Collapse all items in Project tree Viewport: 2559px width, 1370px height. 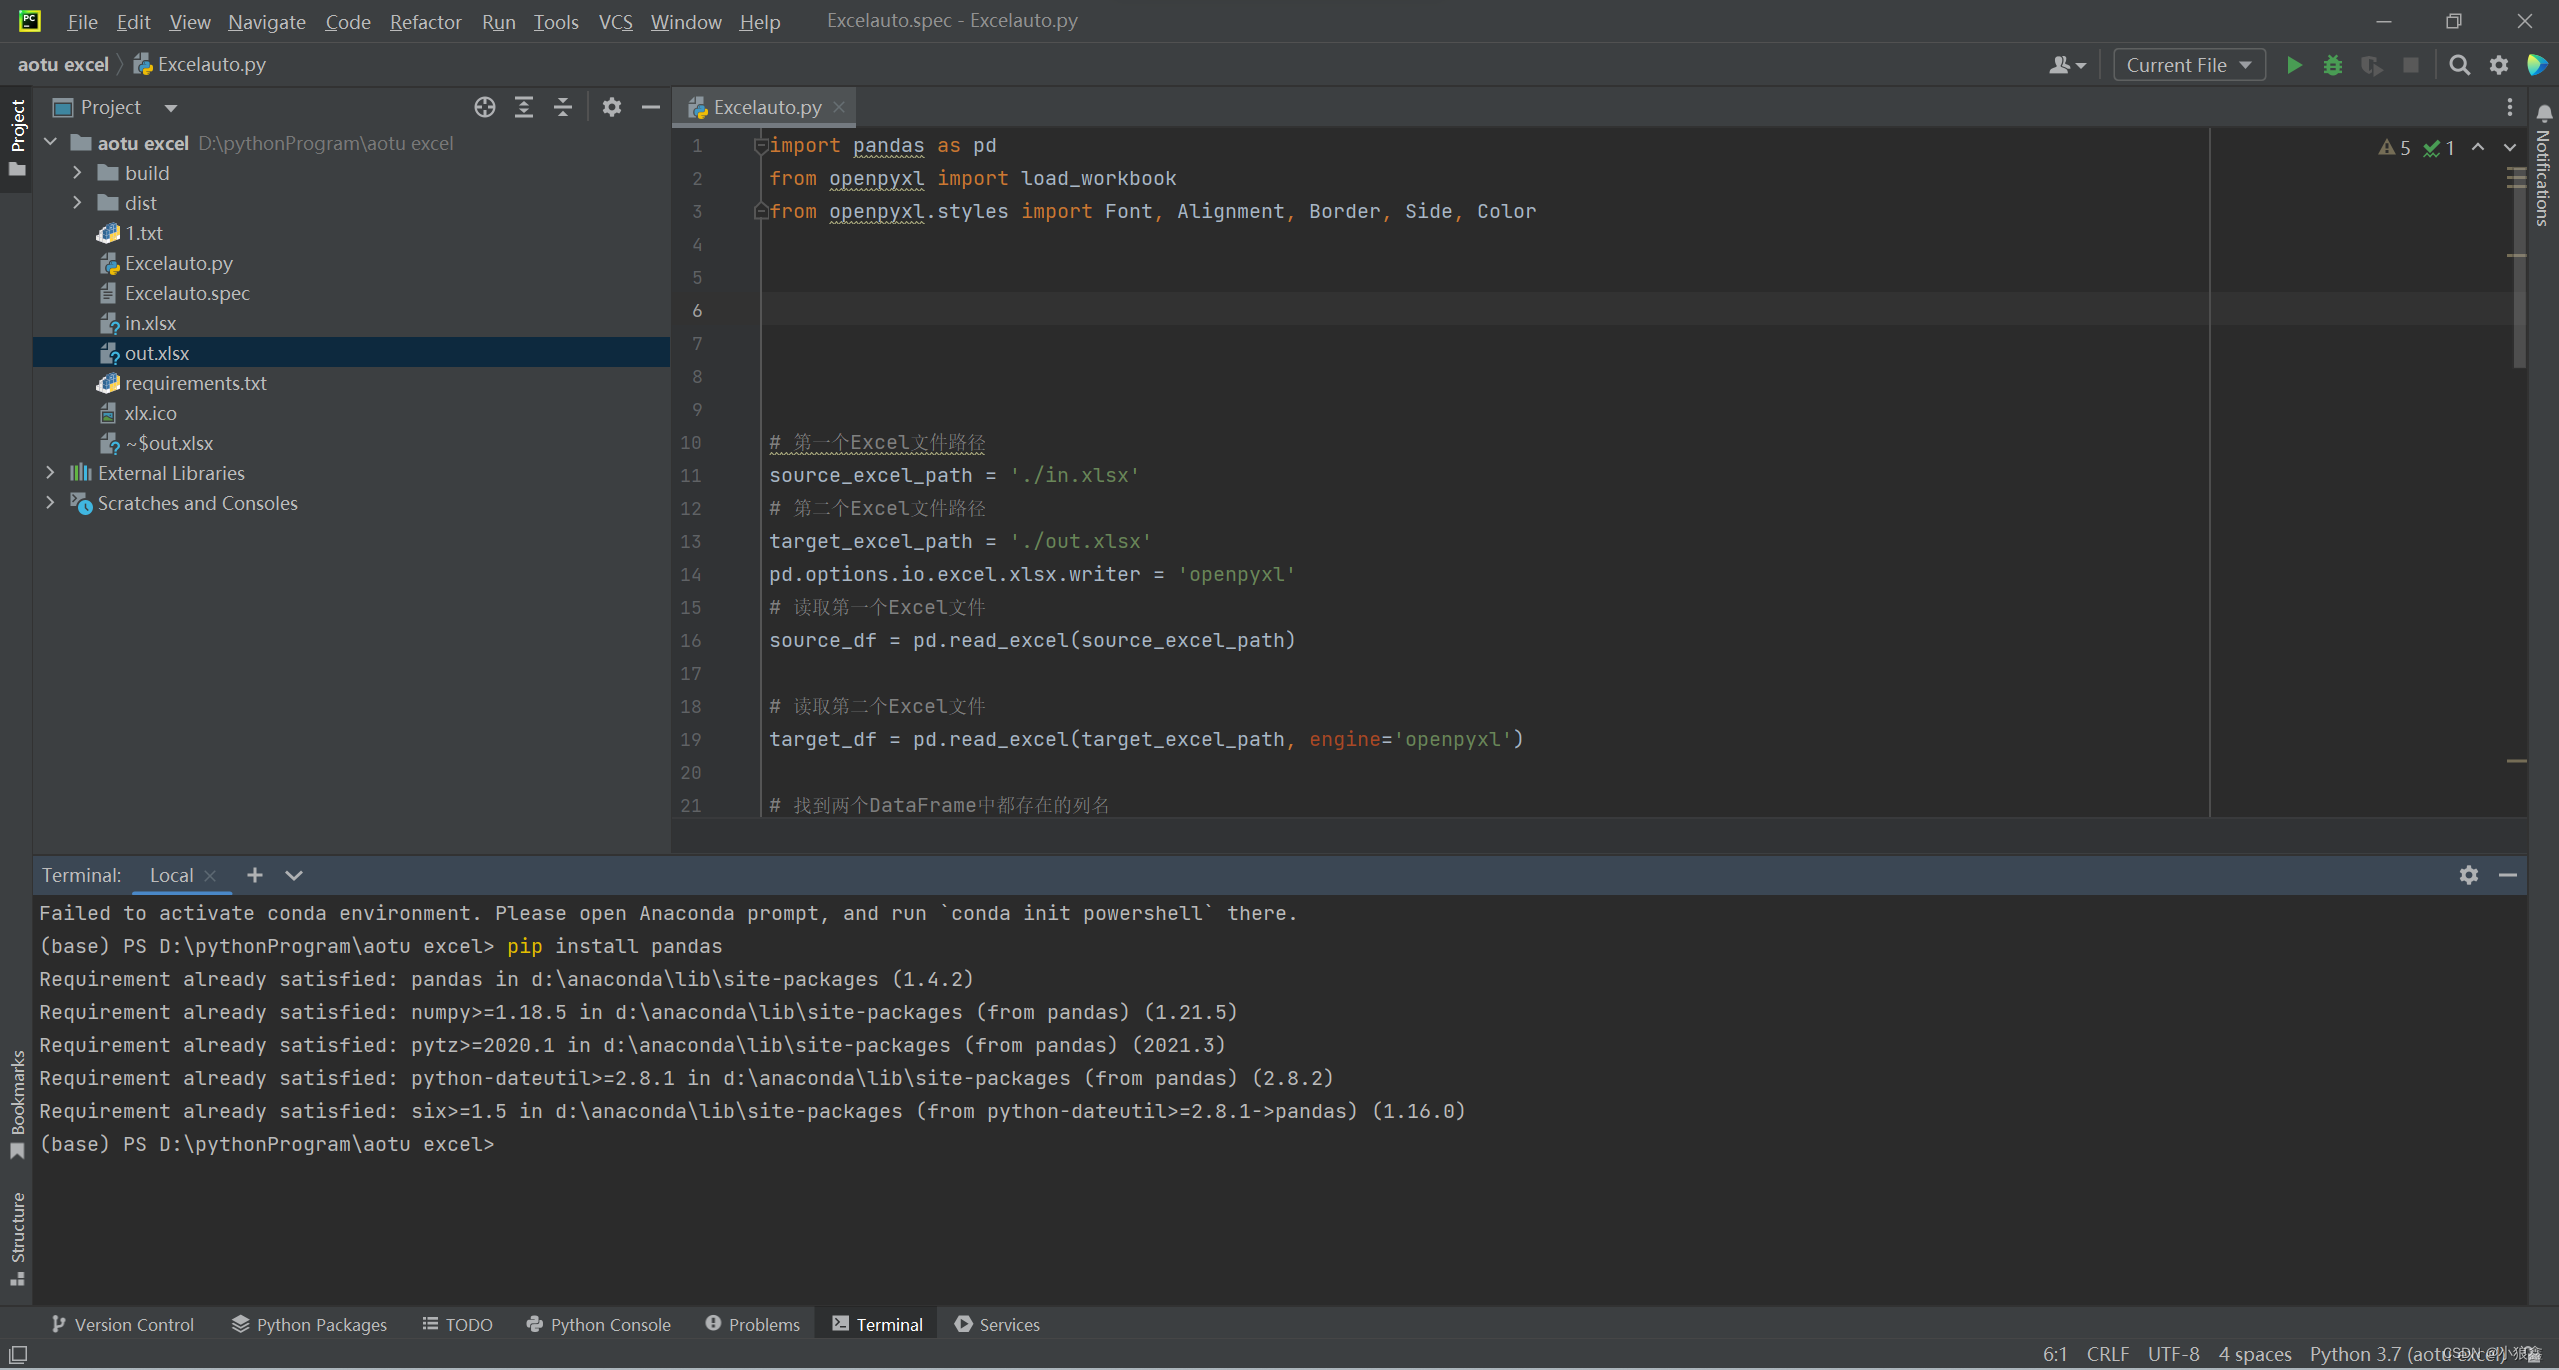click(x=563, y=107)
